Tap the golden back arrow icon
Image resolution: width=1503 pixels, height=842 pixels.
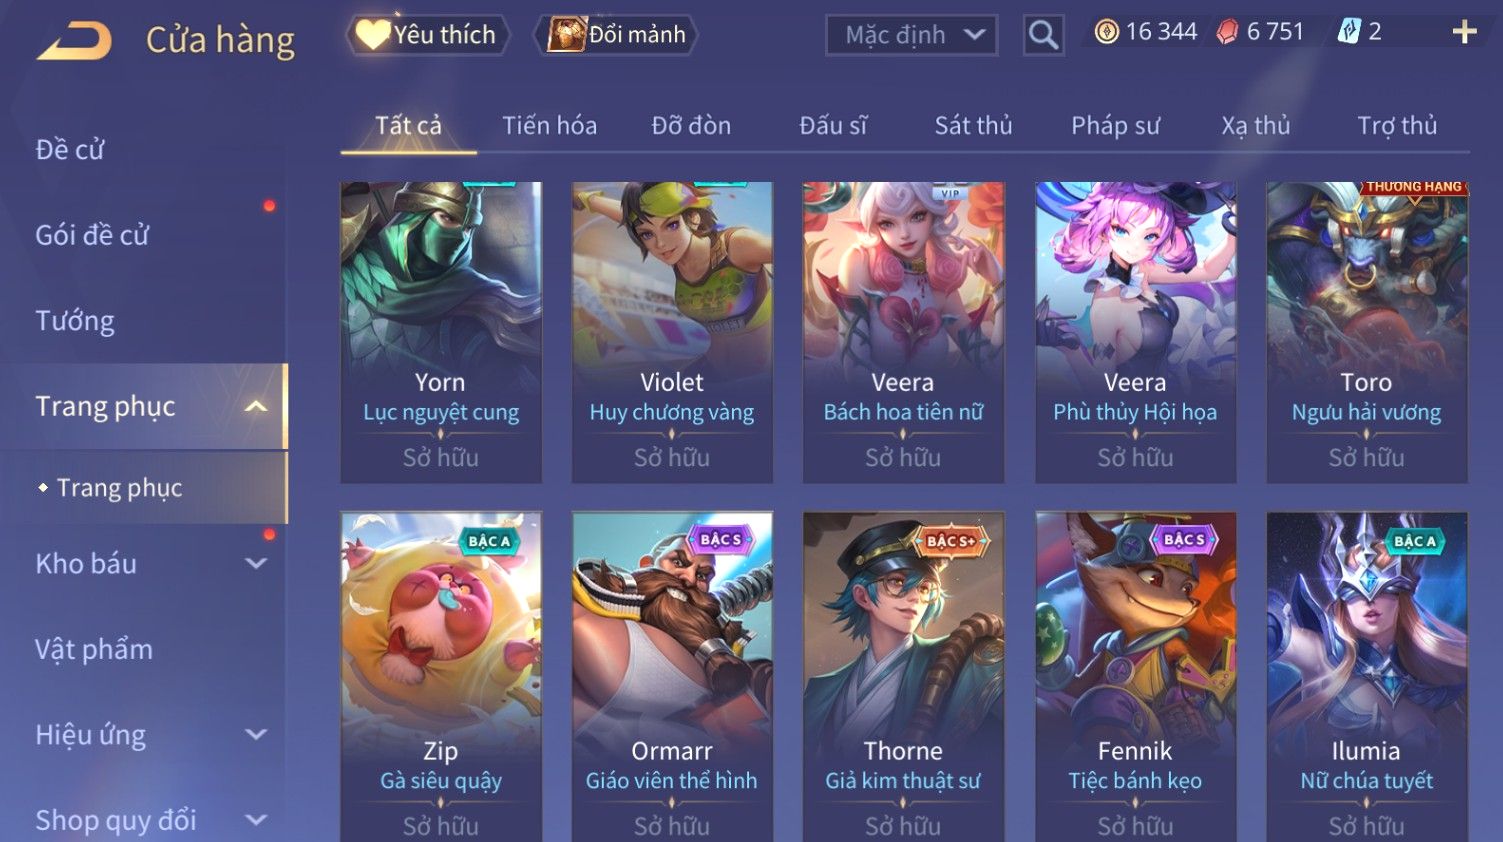pos(75,41)
